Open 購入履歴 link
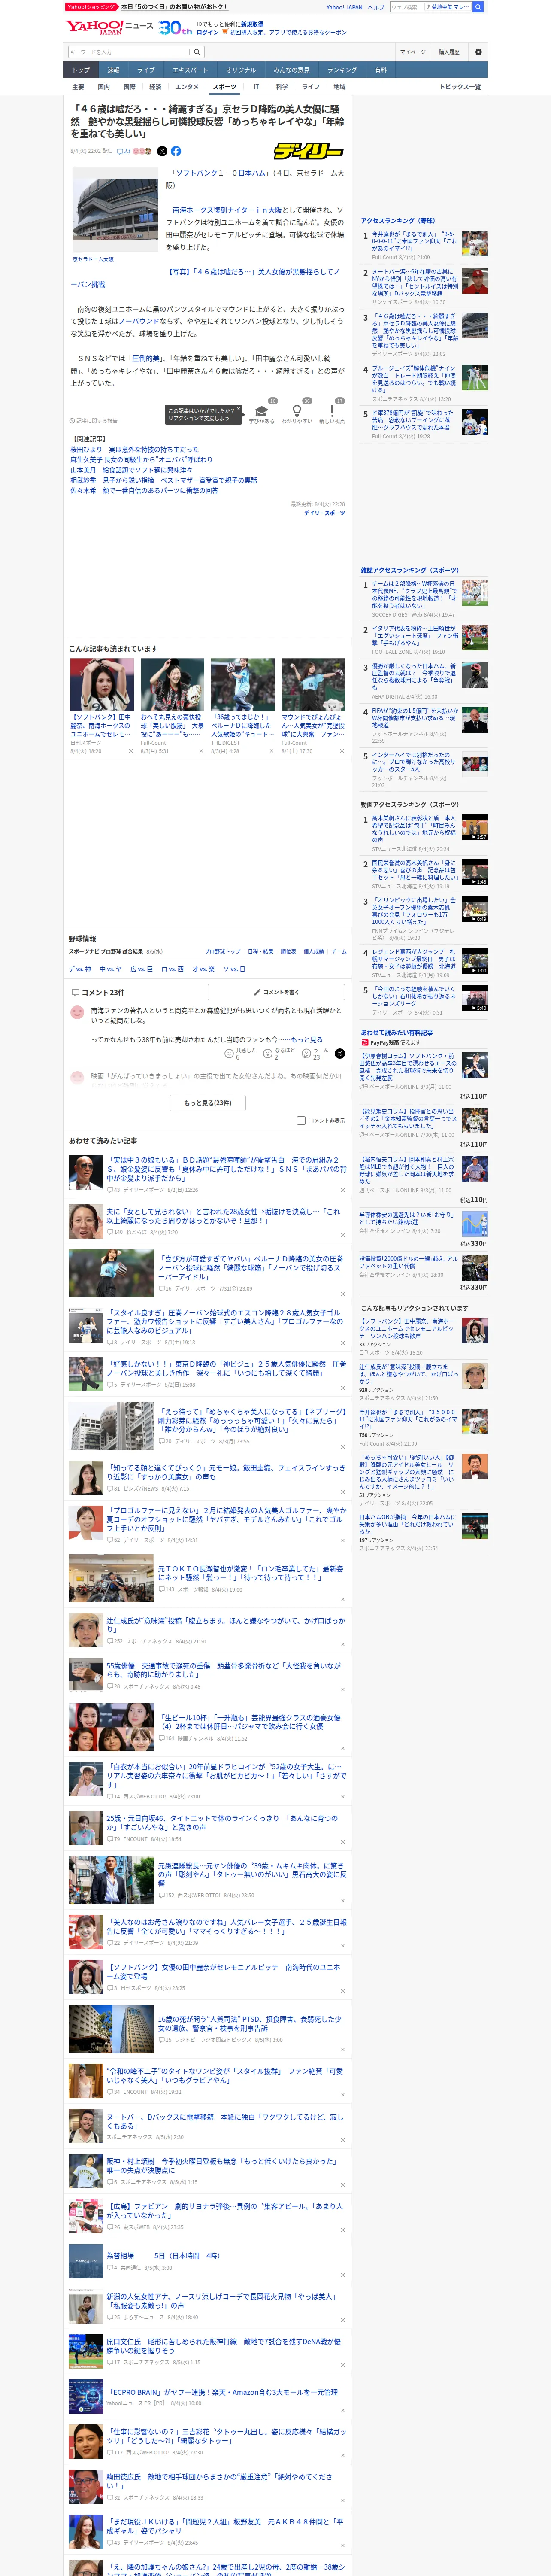This screenshot has height=2576, width=551. [449, 52]
